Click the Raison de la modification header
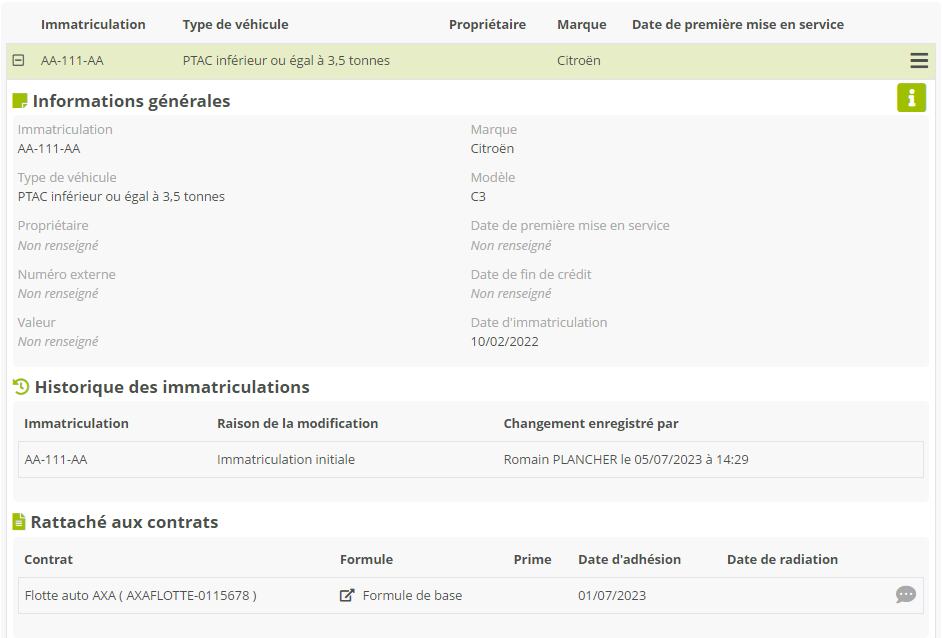The height and width of the screenshot is (638, 942). (297, 423)
